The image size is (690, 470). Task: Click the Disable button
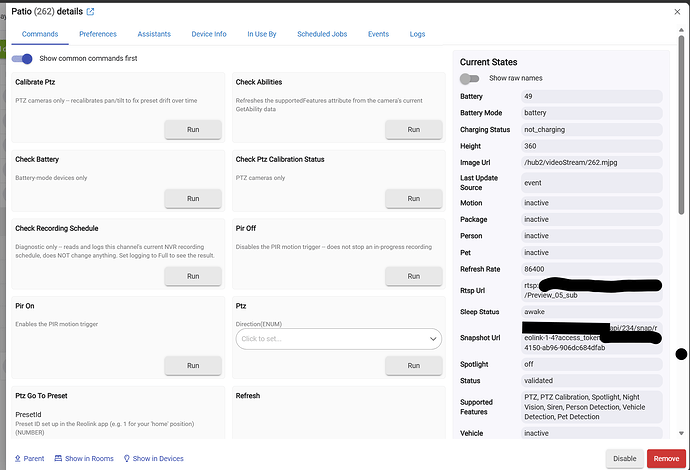click(625, 459)
